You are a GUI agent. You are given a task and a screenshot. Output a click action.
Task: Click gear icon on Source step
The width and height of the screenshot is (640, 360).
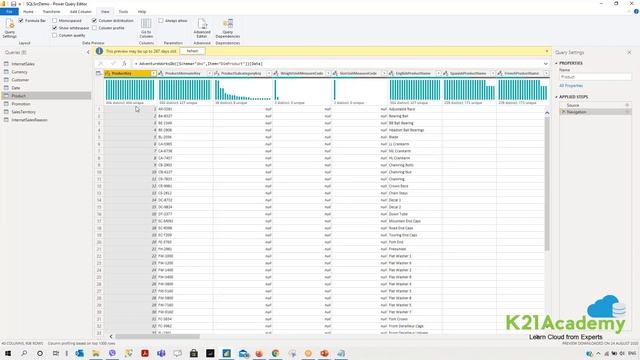[627, 105]
